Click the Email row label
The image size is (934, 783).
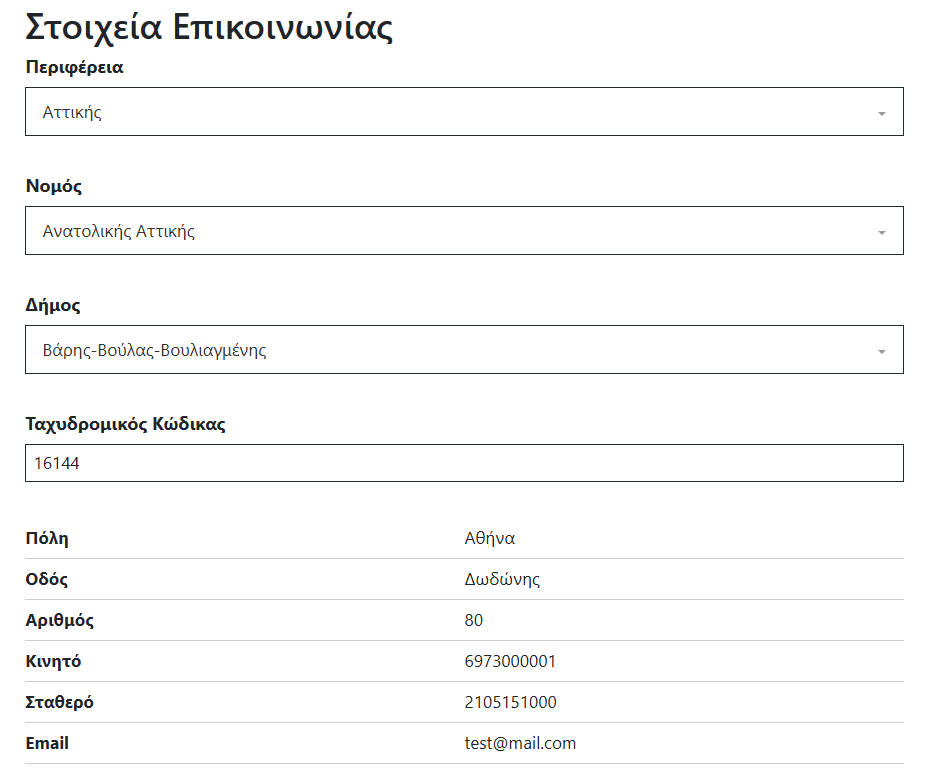[47, 743]
